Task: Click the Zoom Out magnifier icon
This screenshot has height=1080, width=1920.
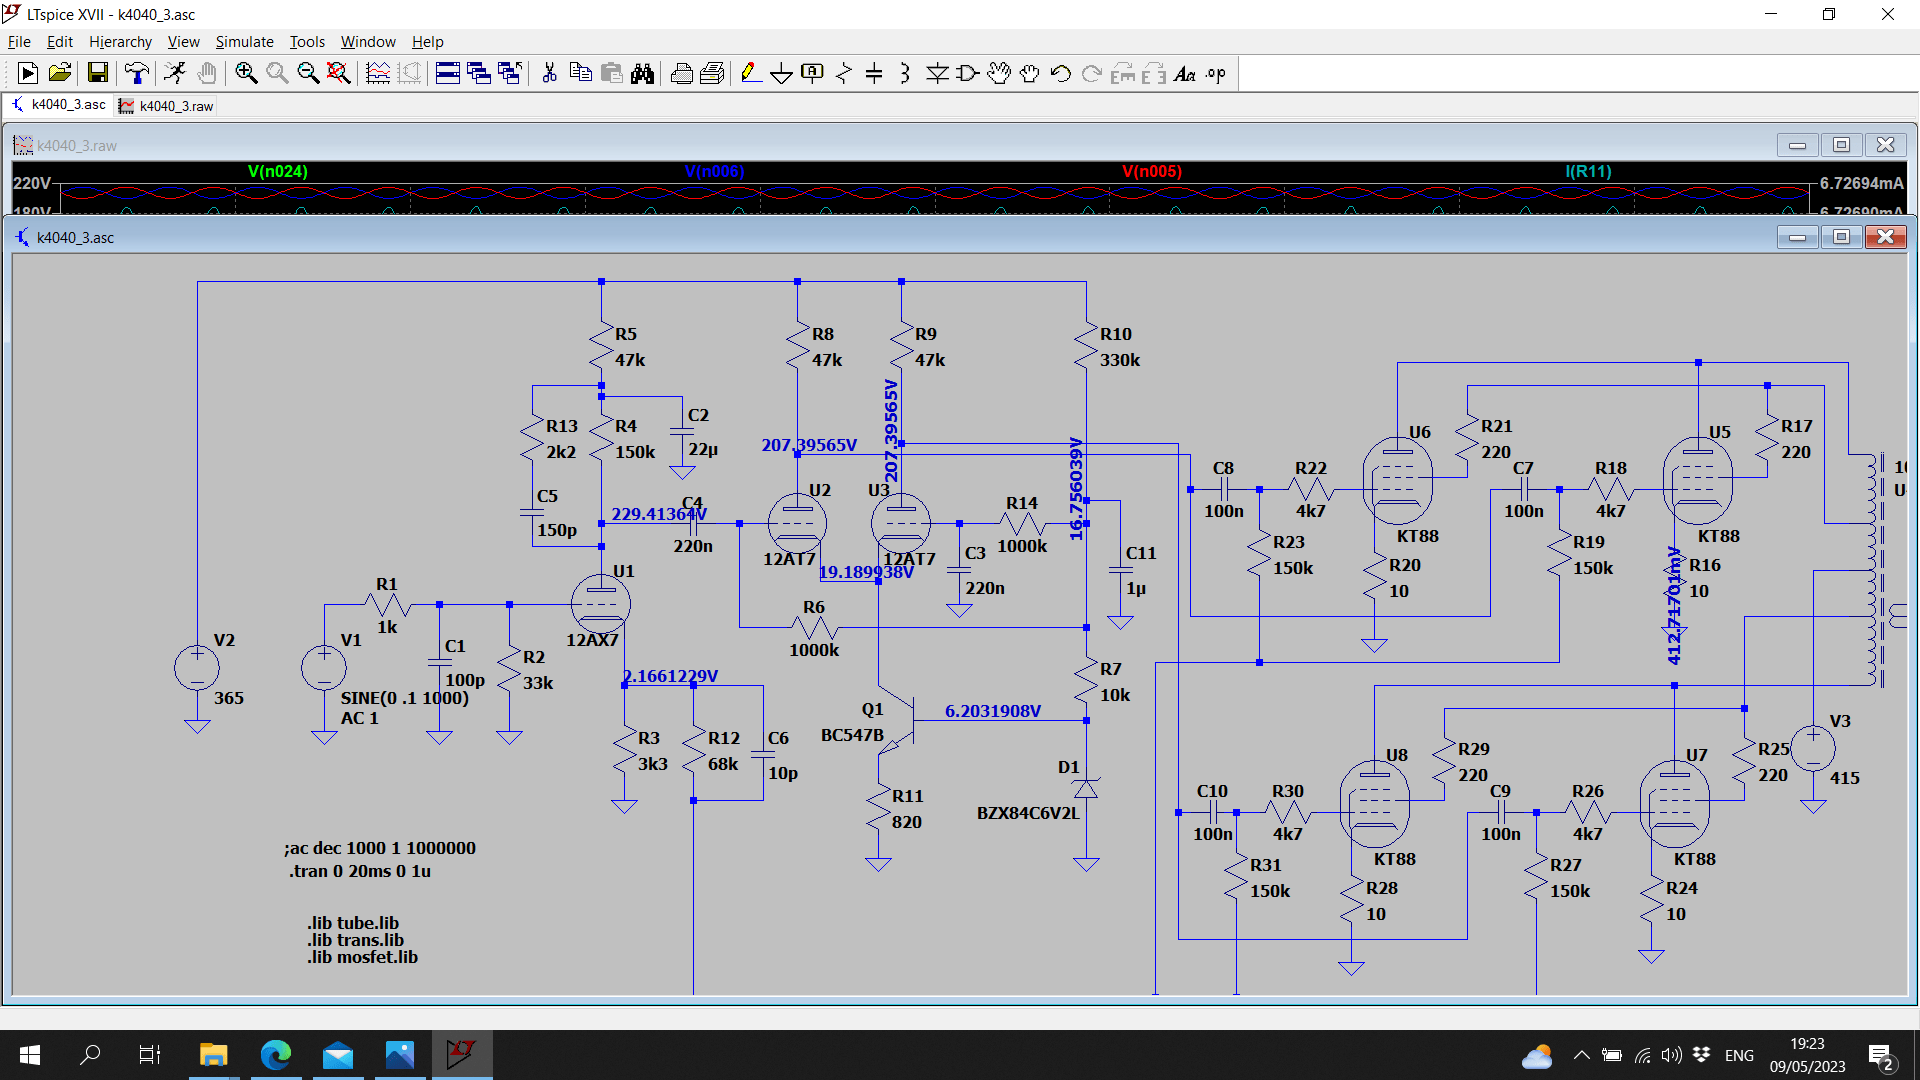Action: 308,73
